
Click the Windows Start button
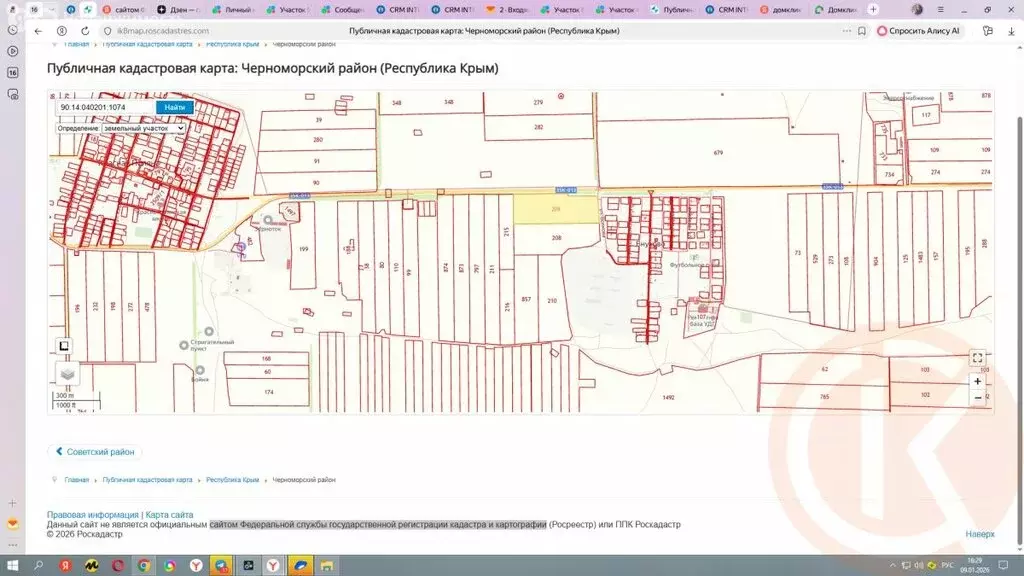(14, 565)
